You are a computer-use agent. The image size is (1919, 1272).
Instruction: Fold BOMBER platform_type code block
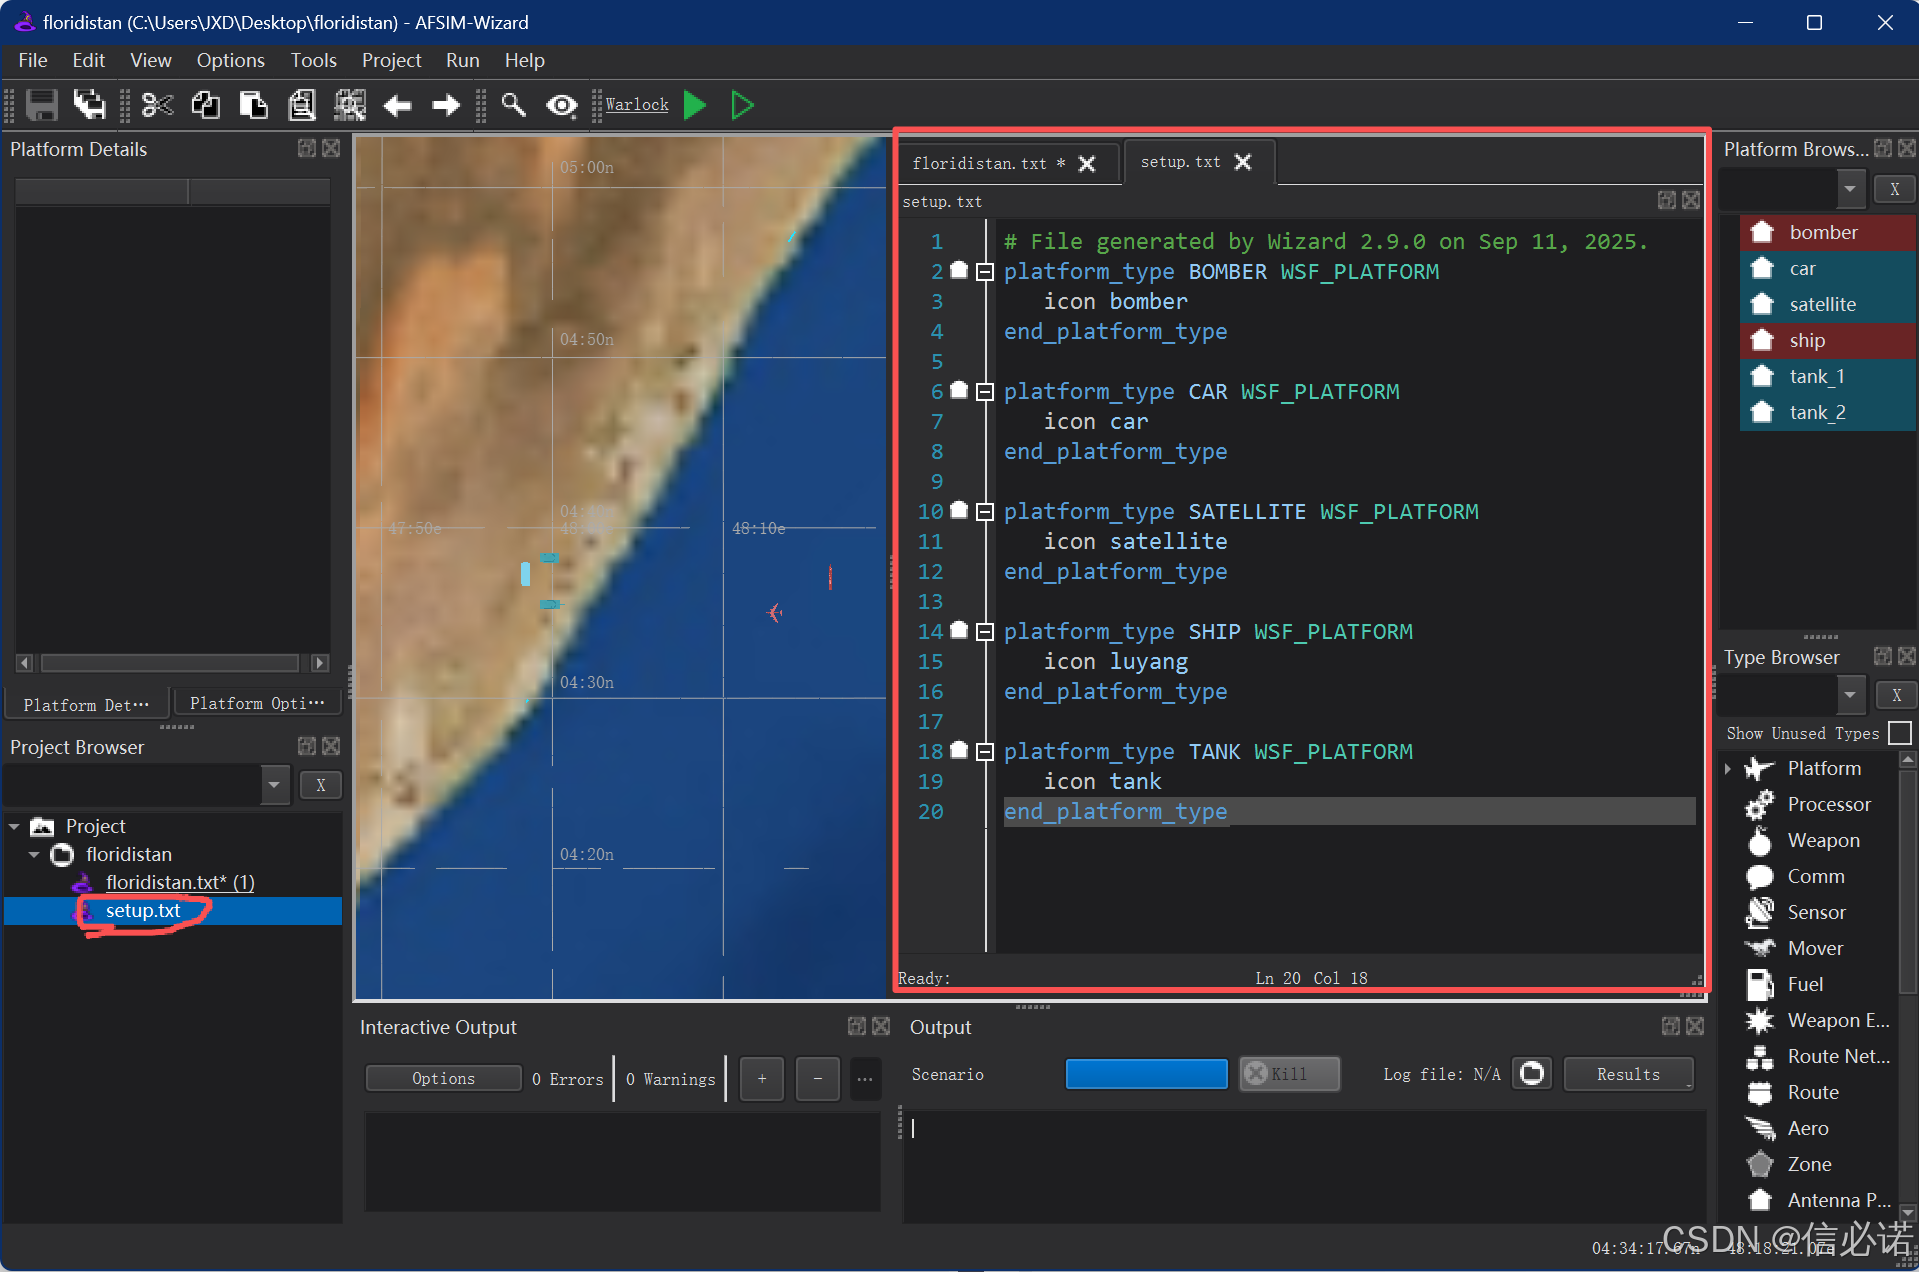coord(984,272)
